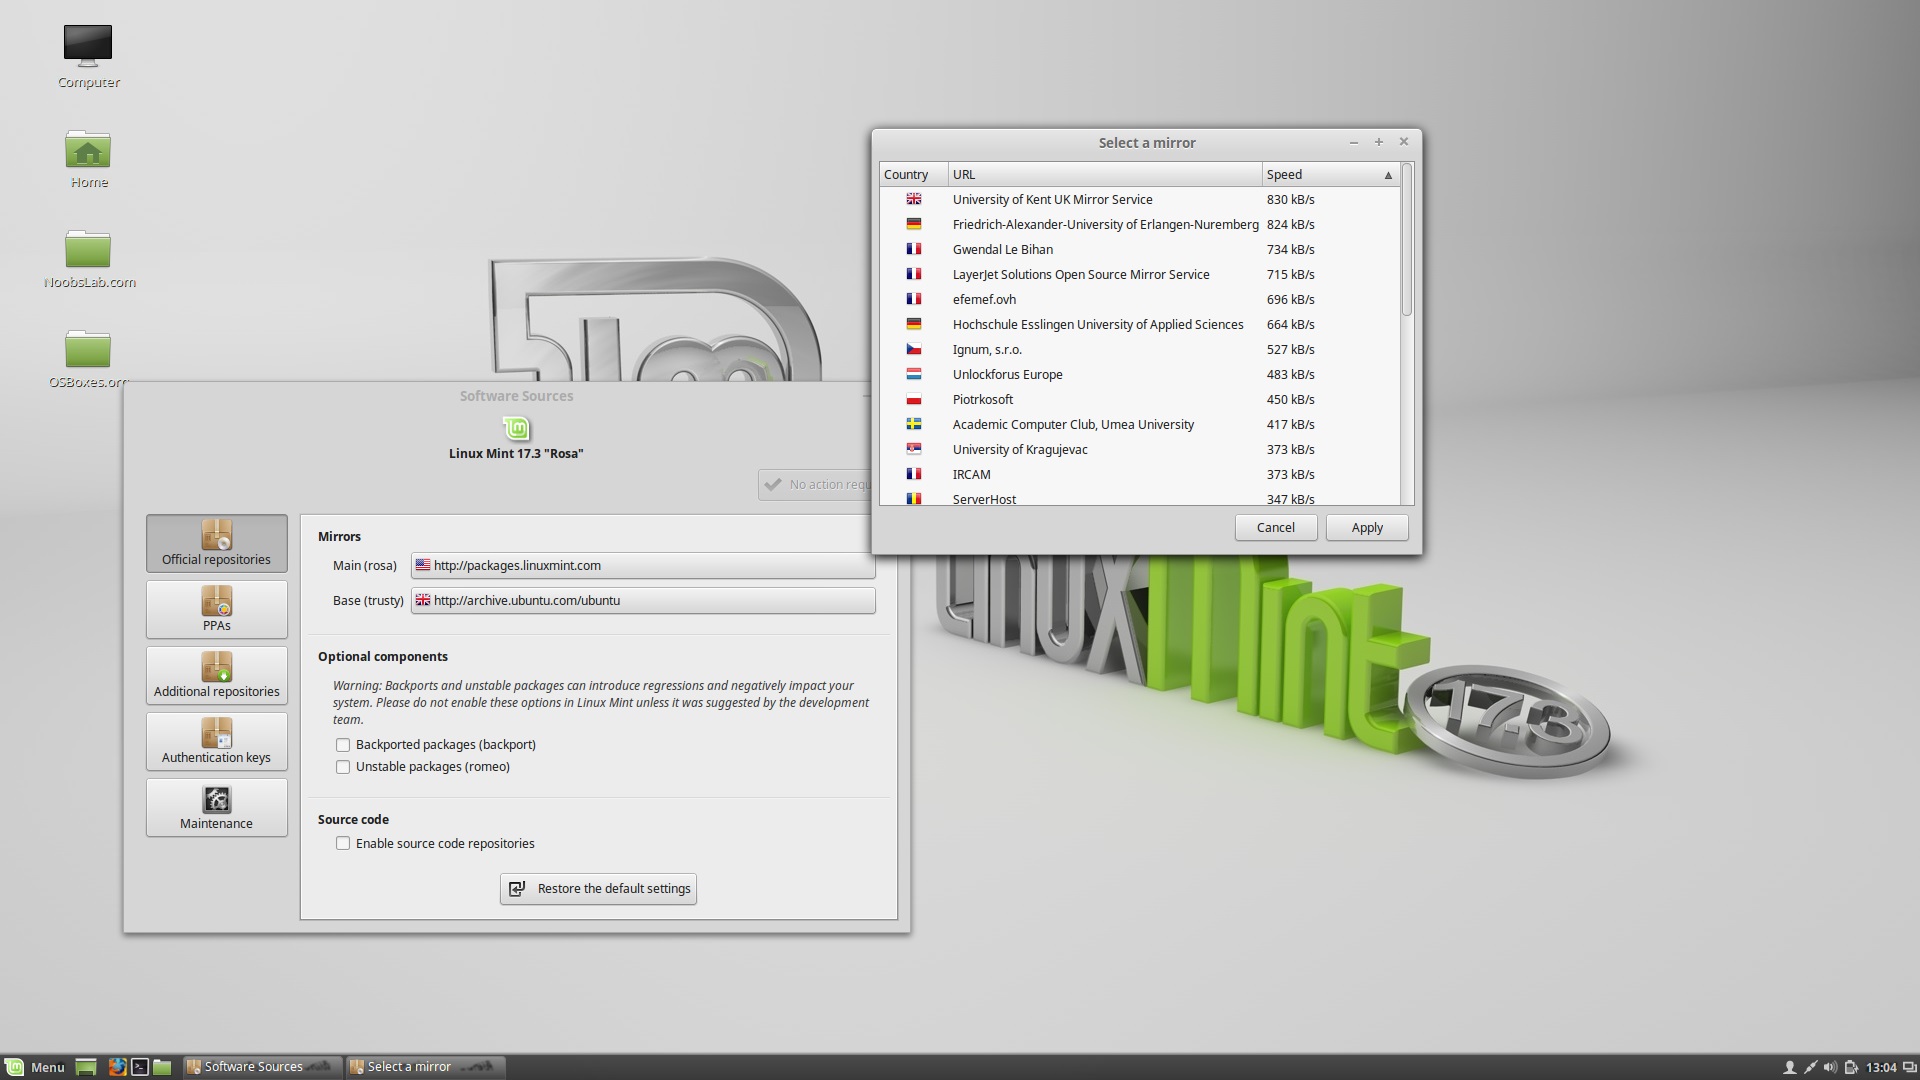
Task: Open the Maintenance section
Action: [x=216, y=807]
